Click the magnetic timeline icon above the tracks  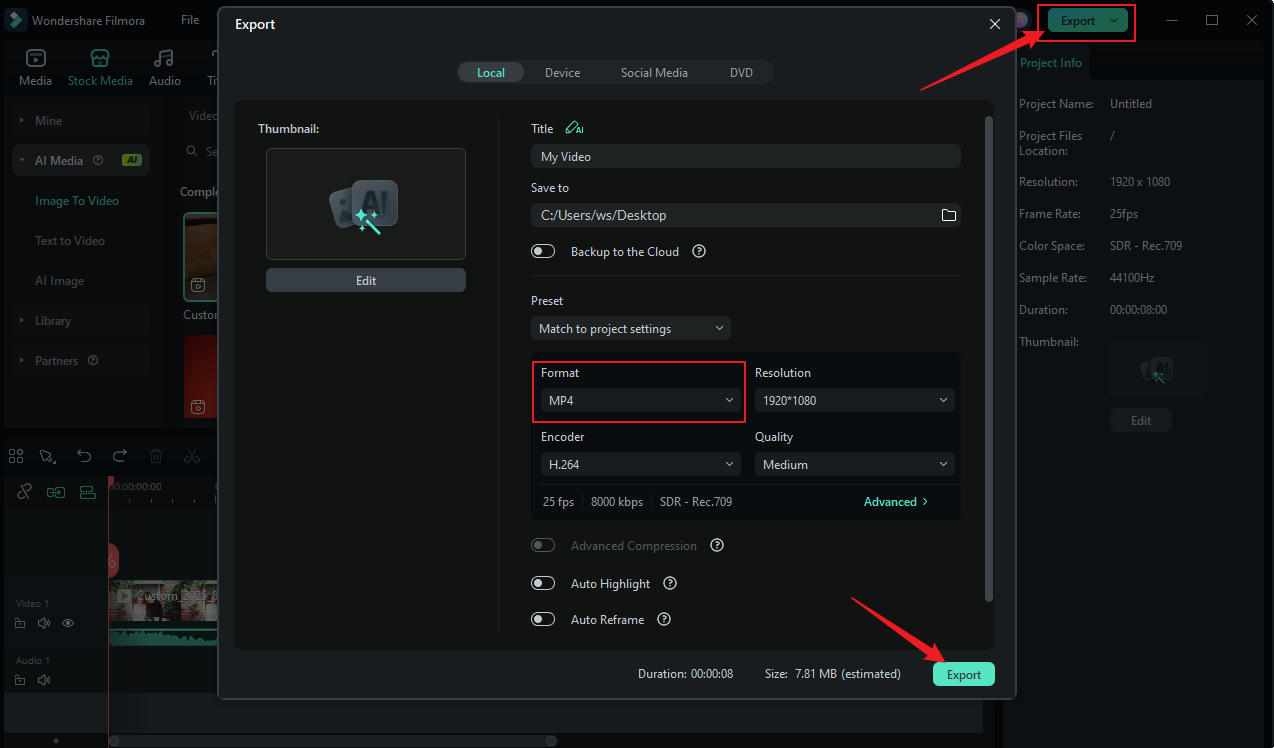(x=88, y=491)
